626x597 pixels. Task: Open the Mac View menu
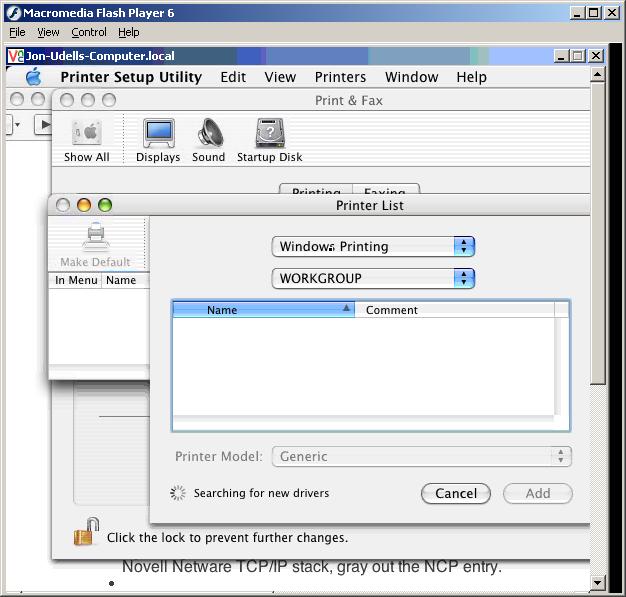point(280,77)
